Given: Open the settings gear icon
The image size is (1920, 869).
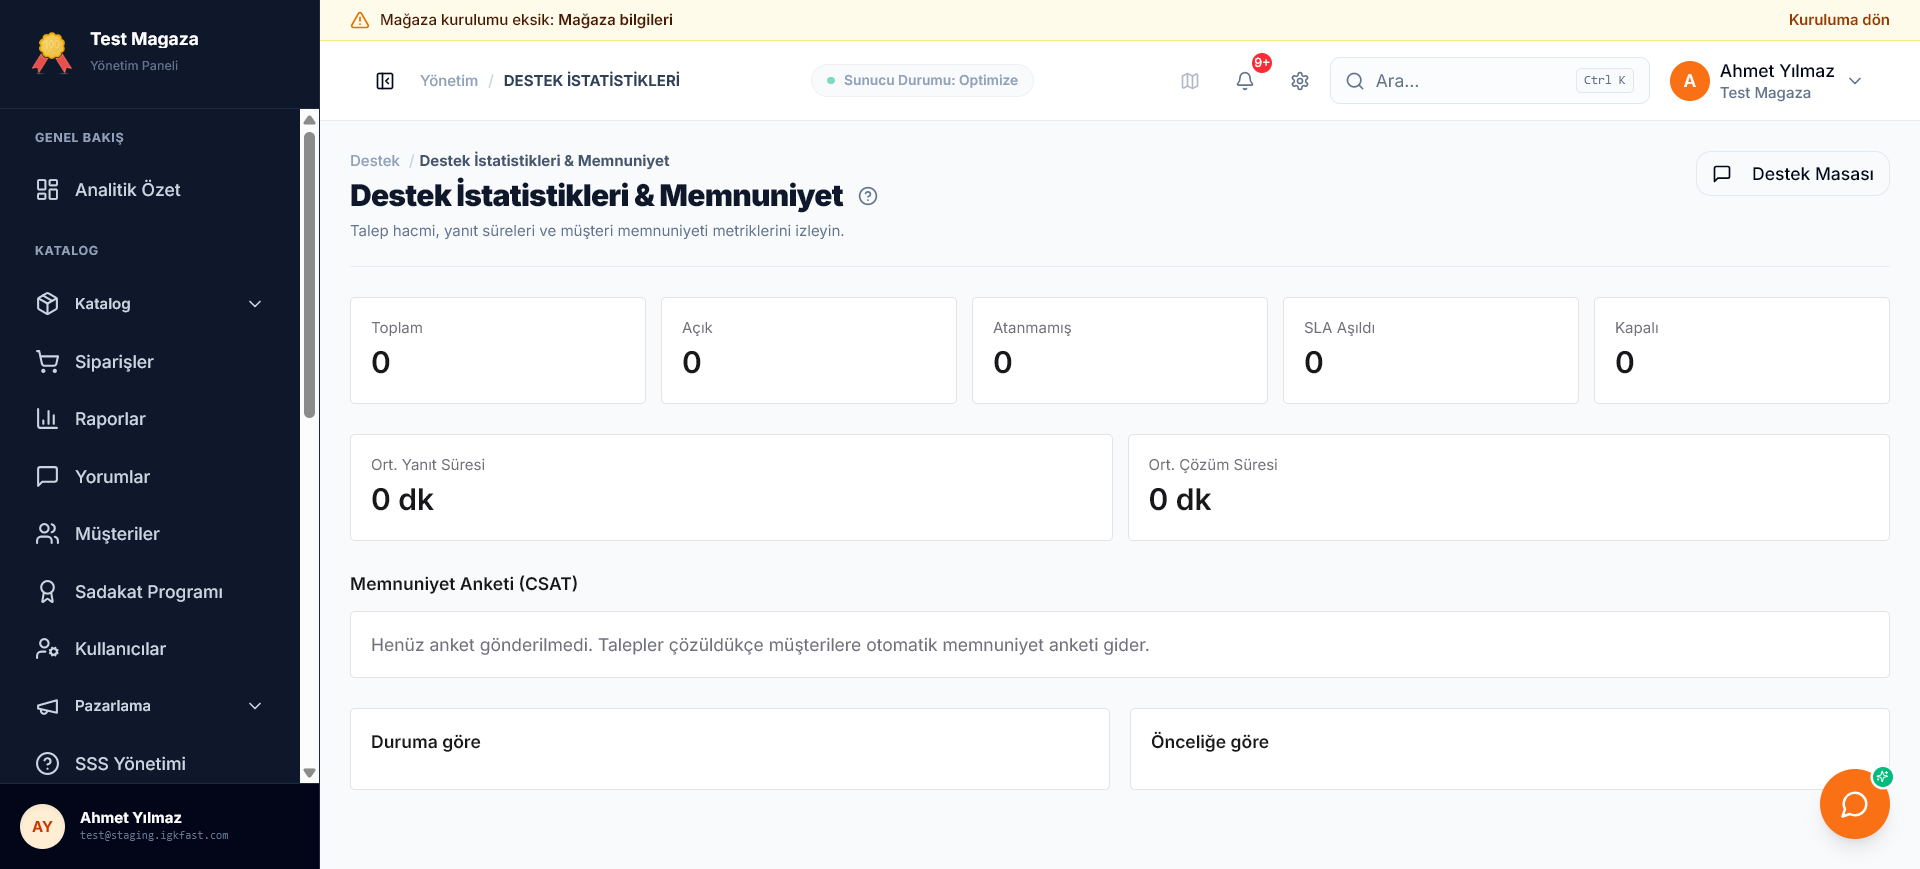Looking at the screenshot, I should click(1300, 81).
